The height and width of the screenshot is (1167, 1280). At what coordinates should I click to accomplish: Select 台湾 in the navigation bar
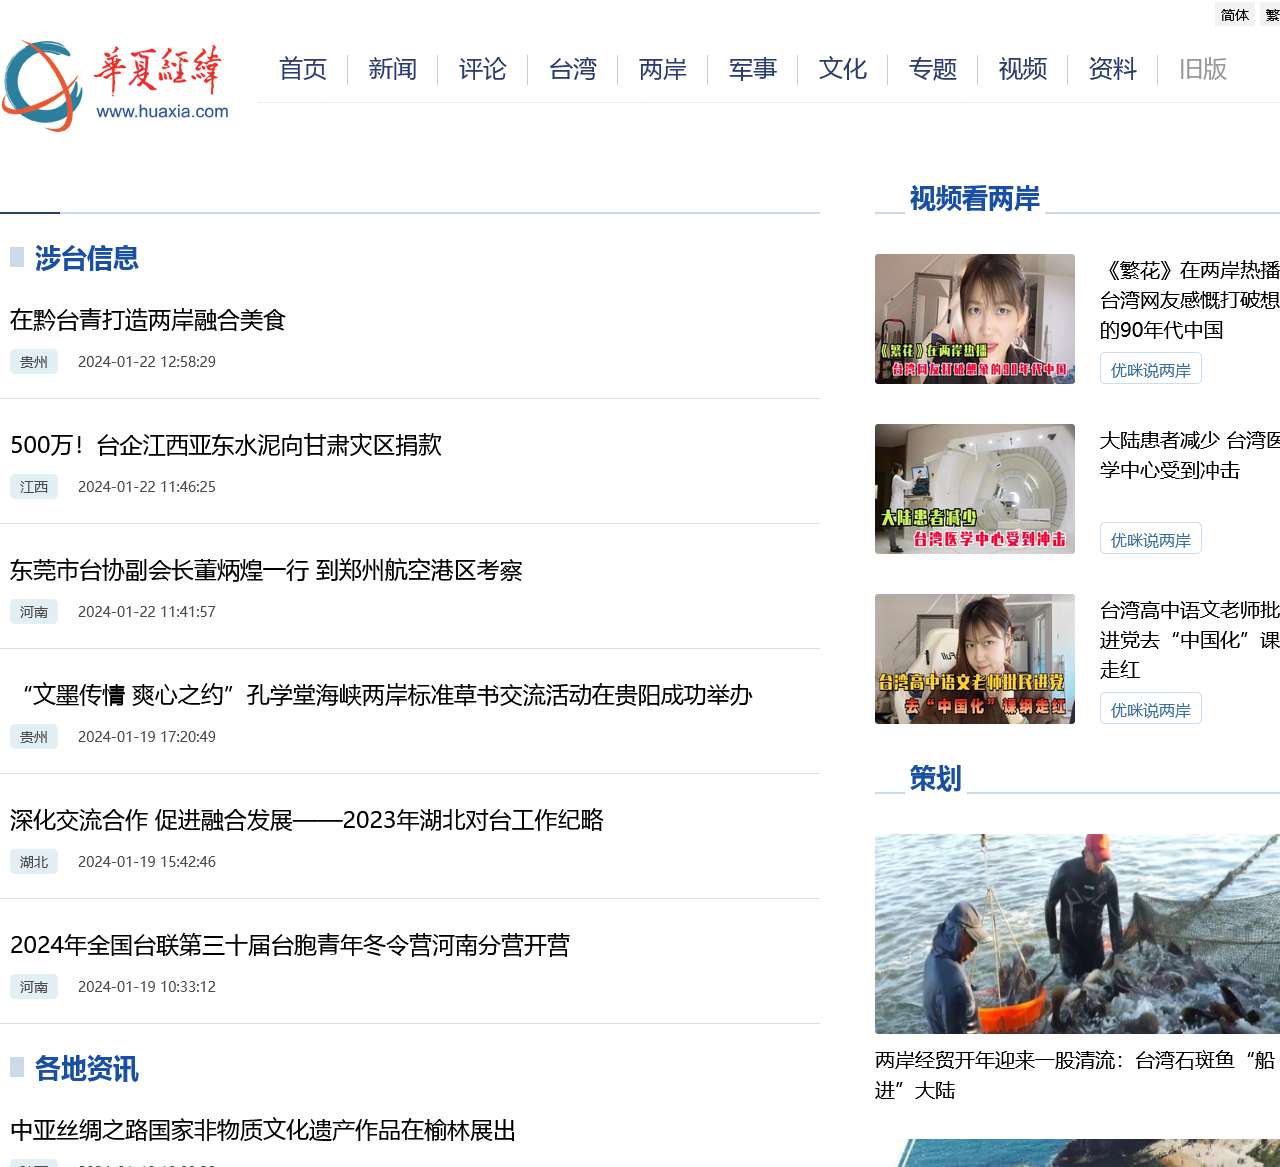click(x=573, y=69)
